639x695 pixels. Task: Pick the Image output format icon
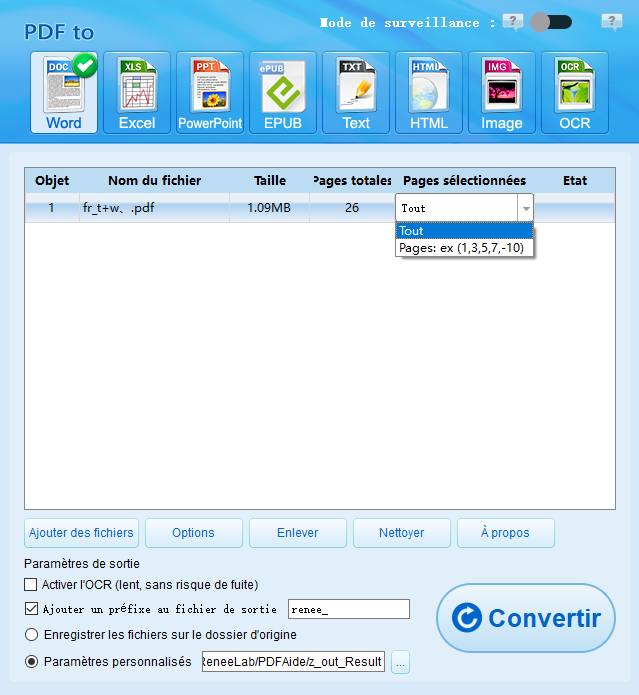click(502, 92)
